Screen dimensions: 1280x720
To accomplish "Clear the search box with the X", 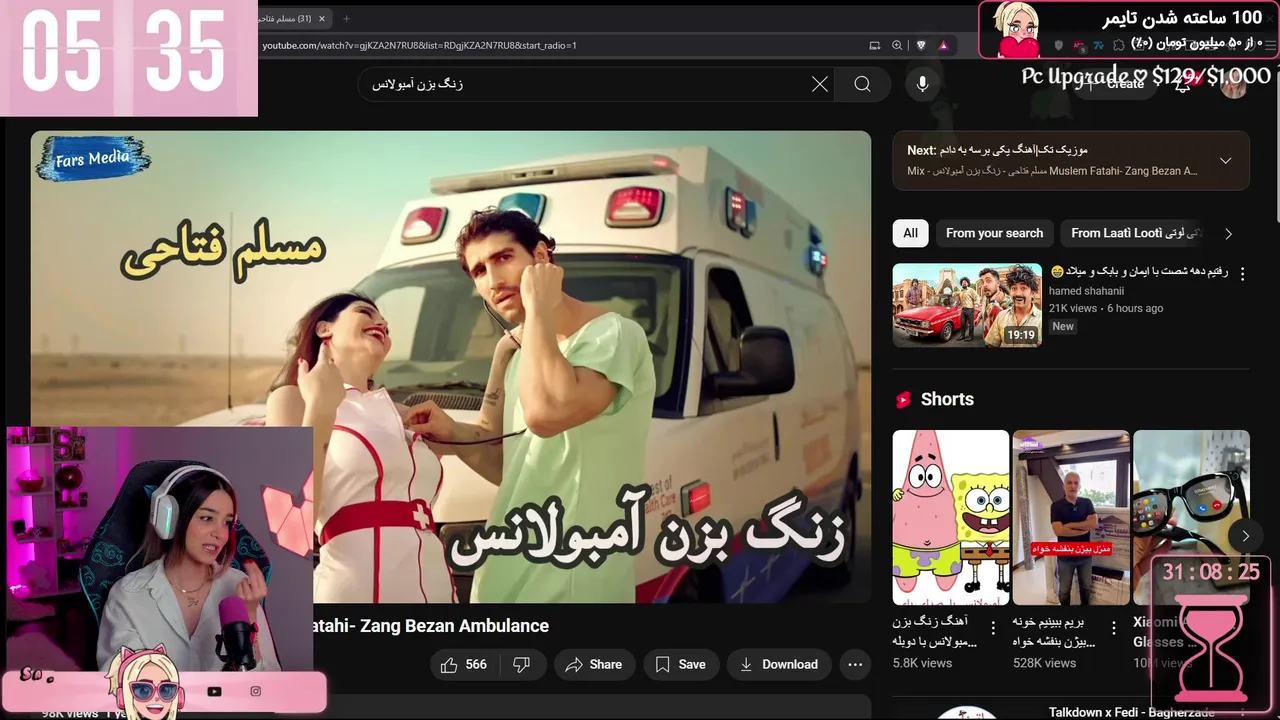I will [x=820, y=84].
